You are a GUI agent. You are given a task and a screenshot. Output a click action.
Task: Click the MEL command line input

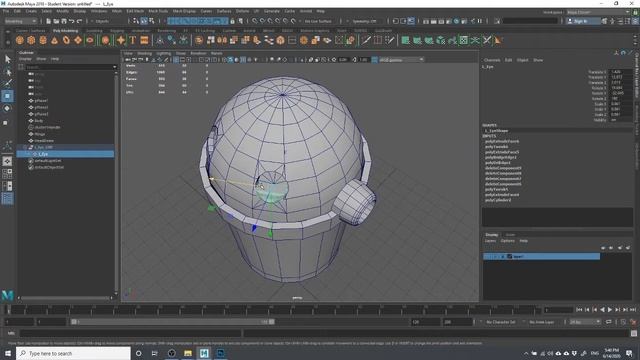[x=131, y=333]
